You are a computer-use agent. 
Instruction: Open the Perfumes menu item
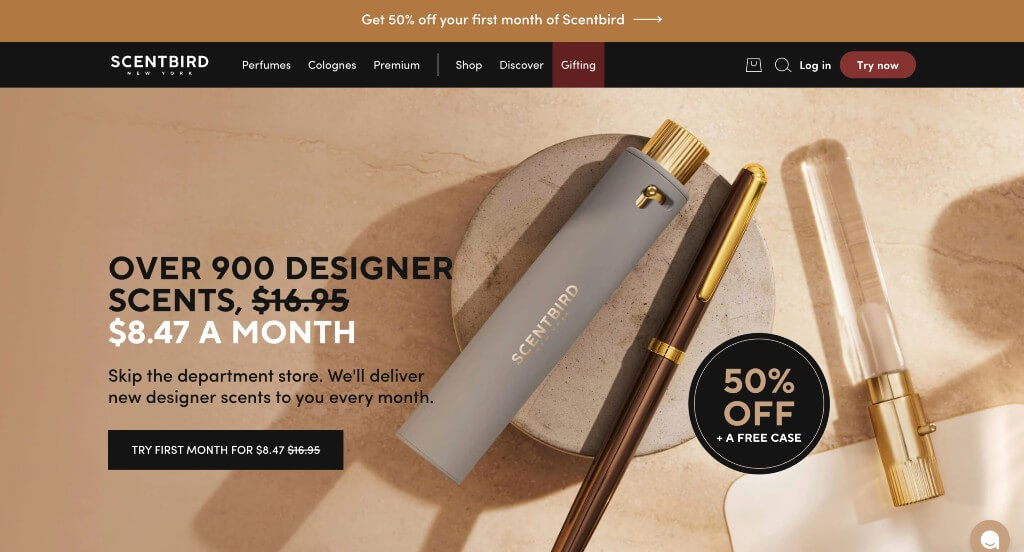(266, 65)
